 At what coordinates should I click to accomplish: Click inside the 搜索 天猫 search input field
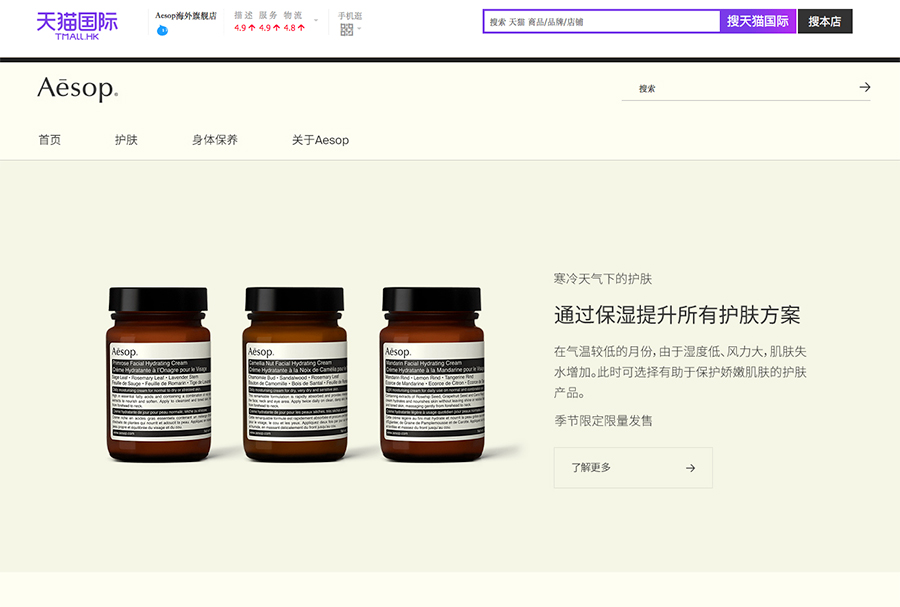click(600, 21)
